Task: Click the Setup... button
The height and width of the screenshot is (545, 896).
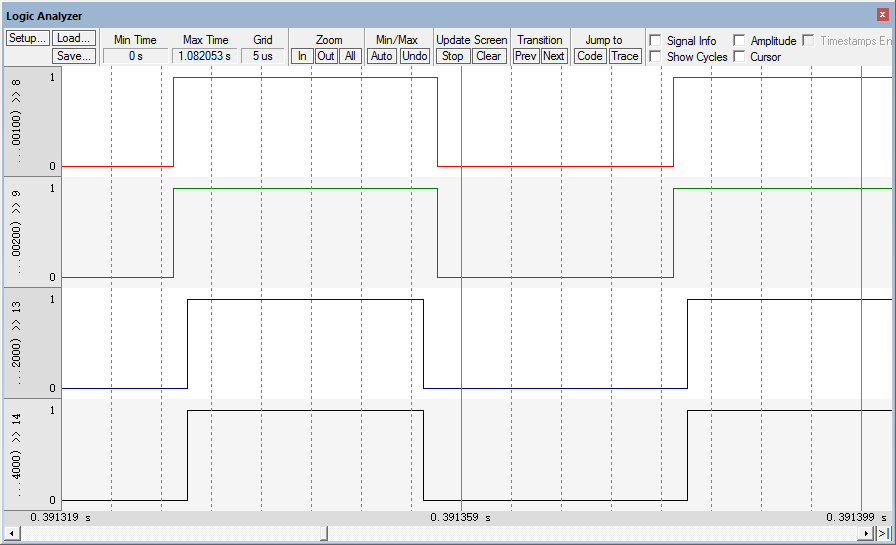Action: tap(28, 38)
